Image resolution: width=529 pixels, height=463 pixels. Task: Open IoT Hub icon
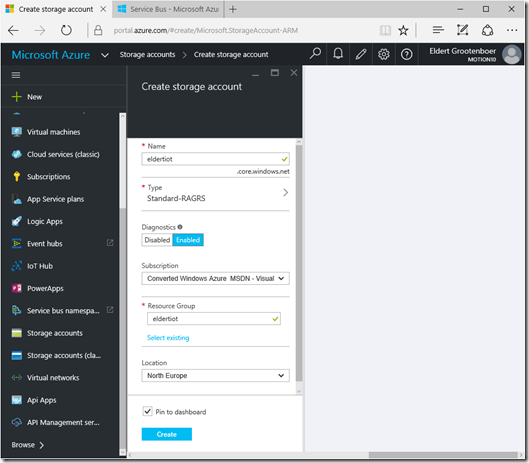tap(17, 266)
